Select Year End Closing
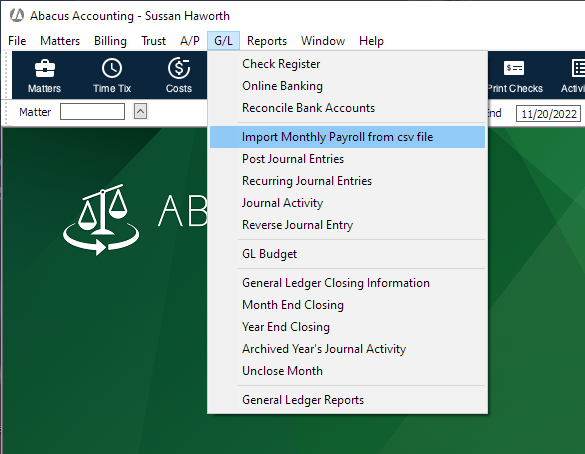Screen dimensions: 585x454 [347, 327]
